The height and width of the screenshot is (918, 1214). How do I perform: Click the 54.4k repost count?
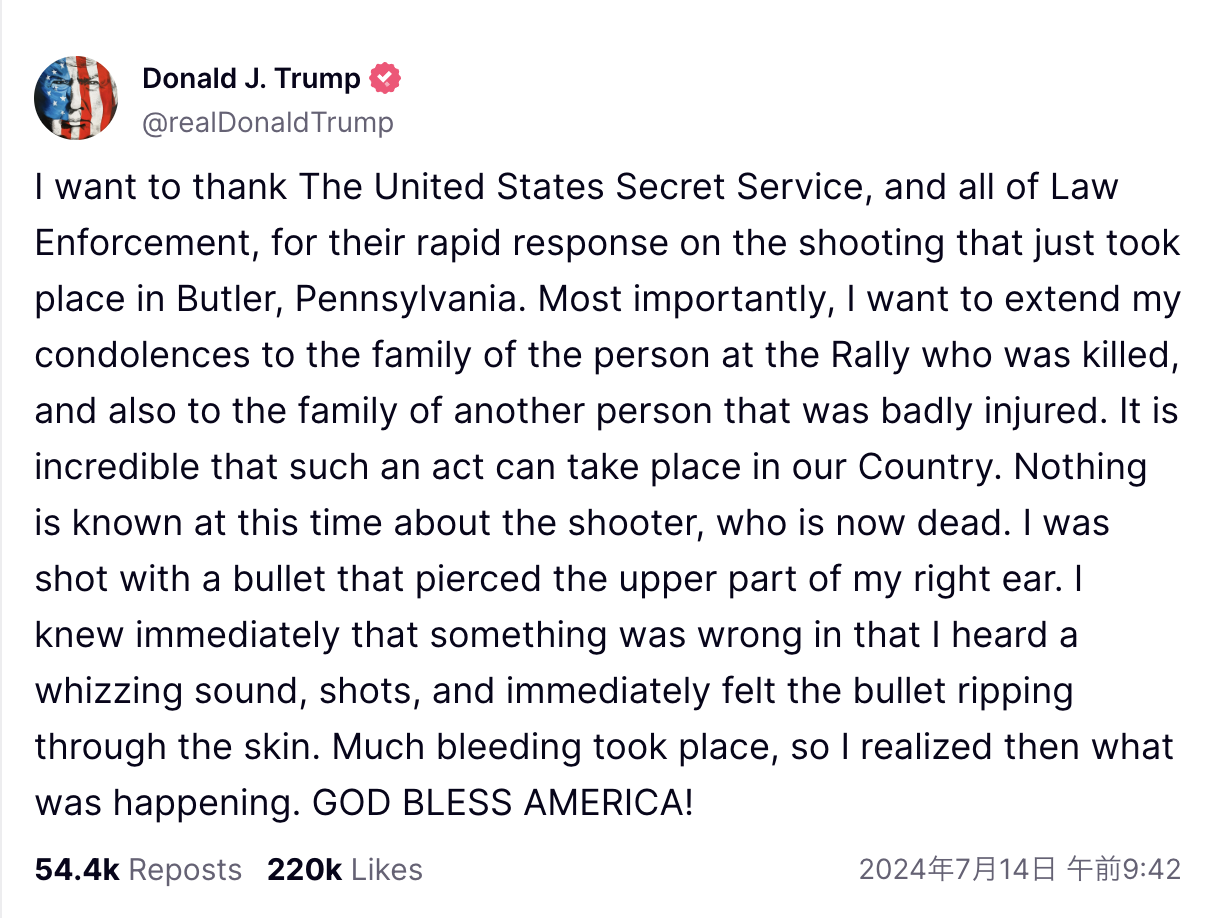77,870
